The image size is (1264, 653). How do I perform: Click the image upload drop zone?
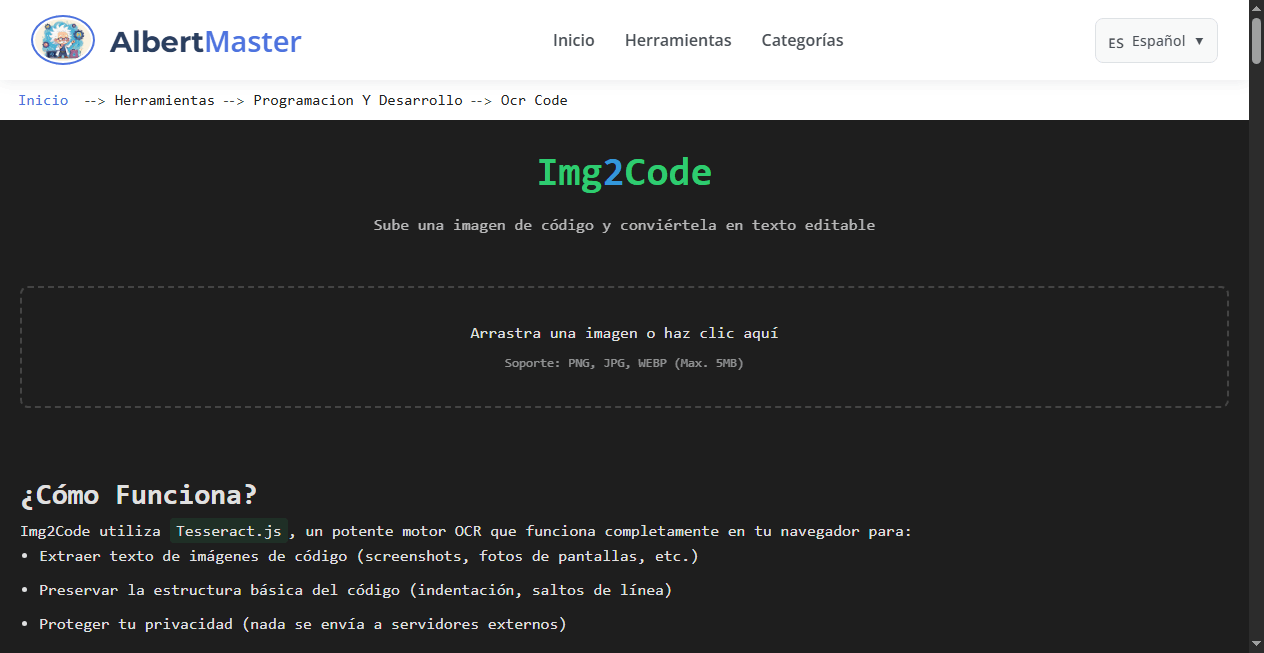click(x=624, y=347)
